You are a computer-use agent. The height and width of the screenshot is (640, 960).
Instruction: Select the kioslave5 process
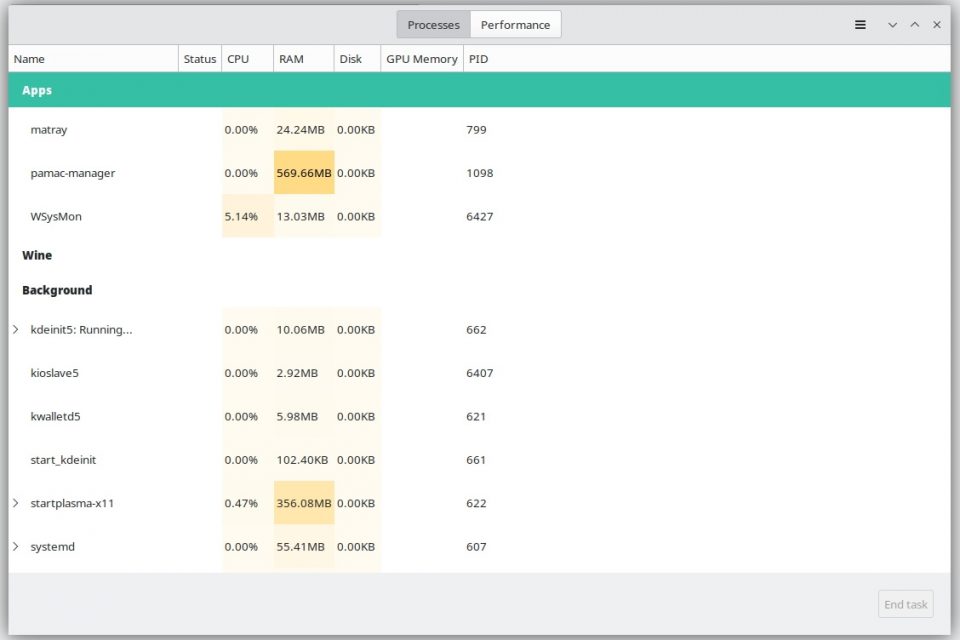pos(479,373)
